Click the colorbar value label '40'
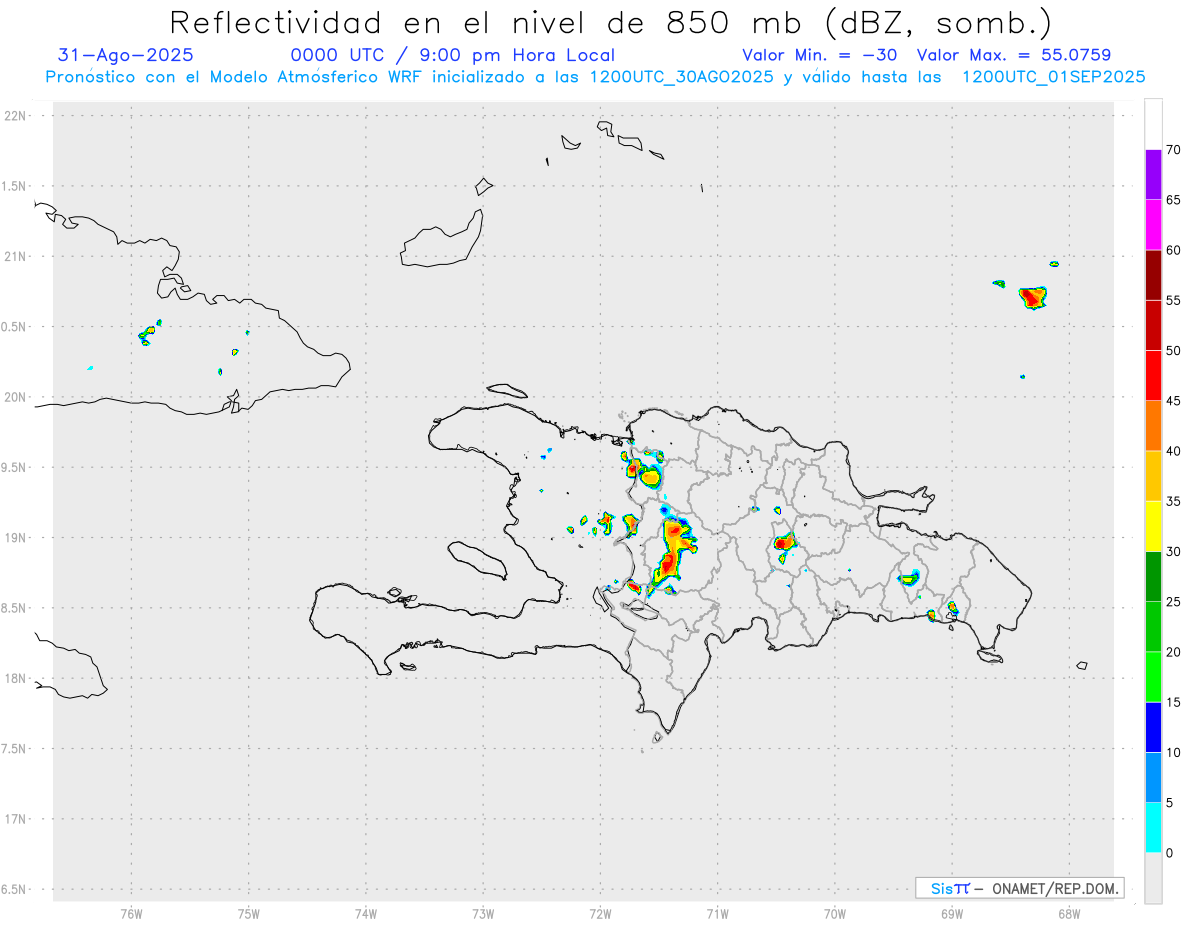 click(x=1173, y=451)
